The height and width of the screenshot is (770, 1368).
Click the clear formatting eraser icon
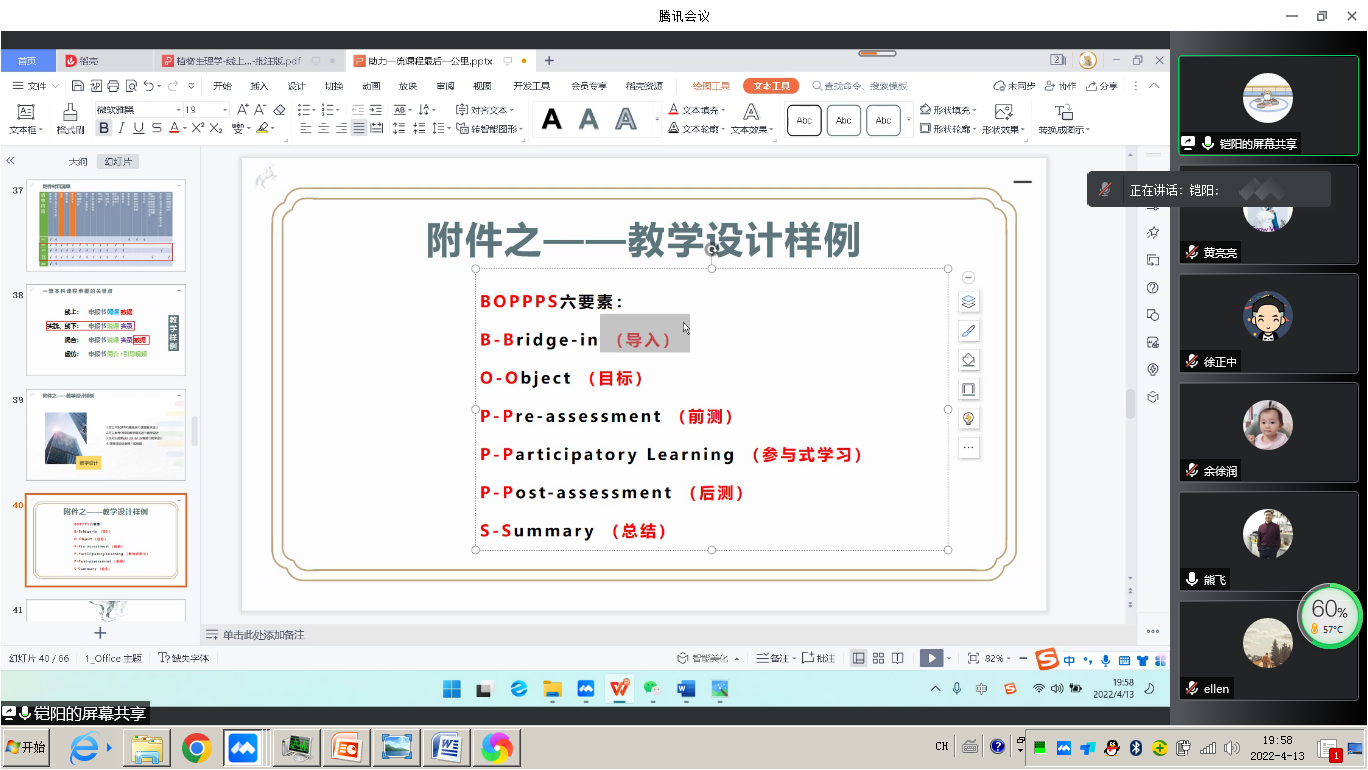pyautogui.click(x=280, y=109)
